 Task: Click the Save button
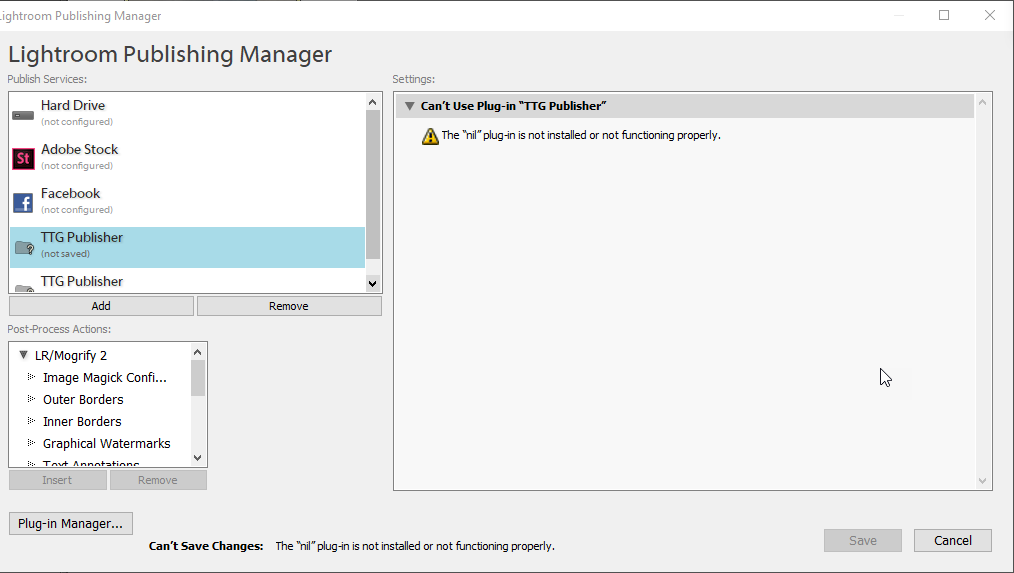(x=863, y=541)
